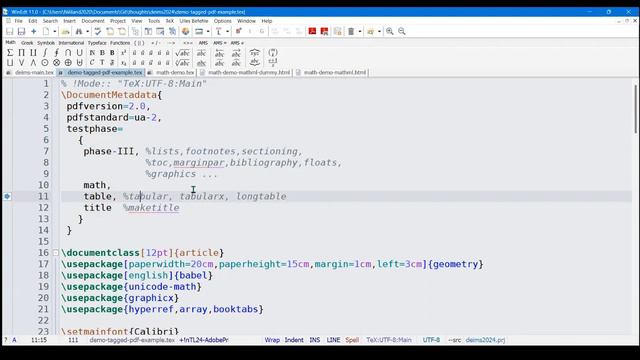Insert the binomial template icon
The width and height of the screenshot is (640, 360).
(x=273, y=53)
